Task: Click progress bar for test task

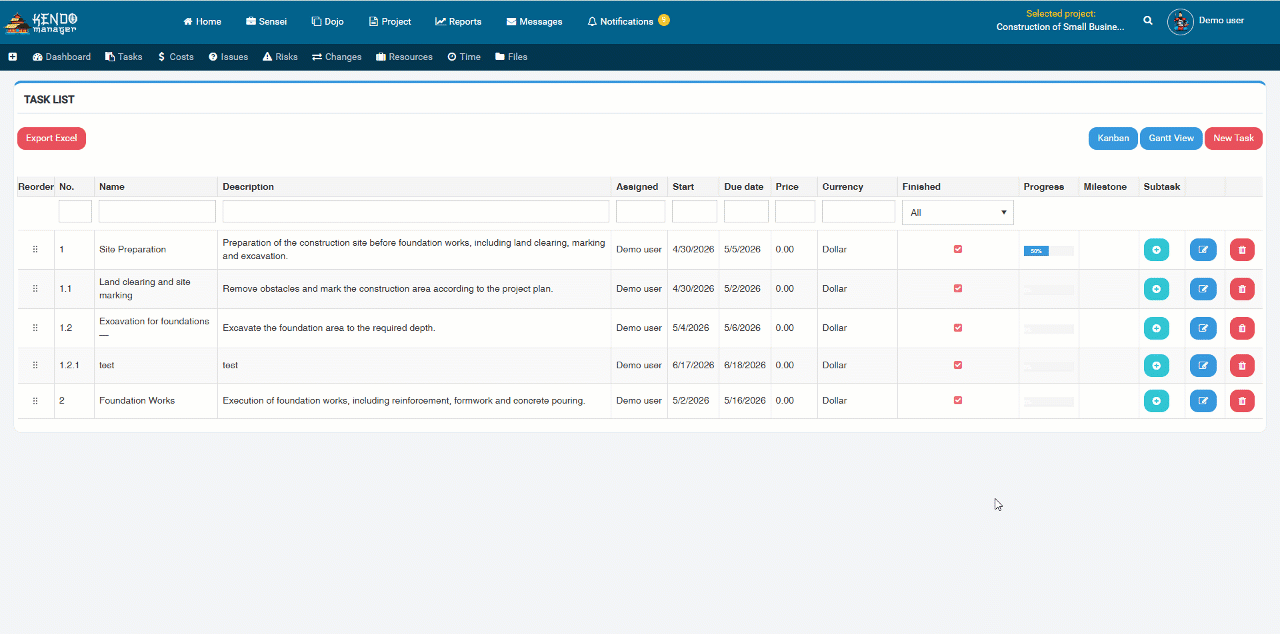Action: point(1048,366)
